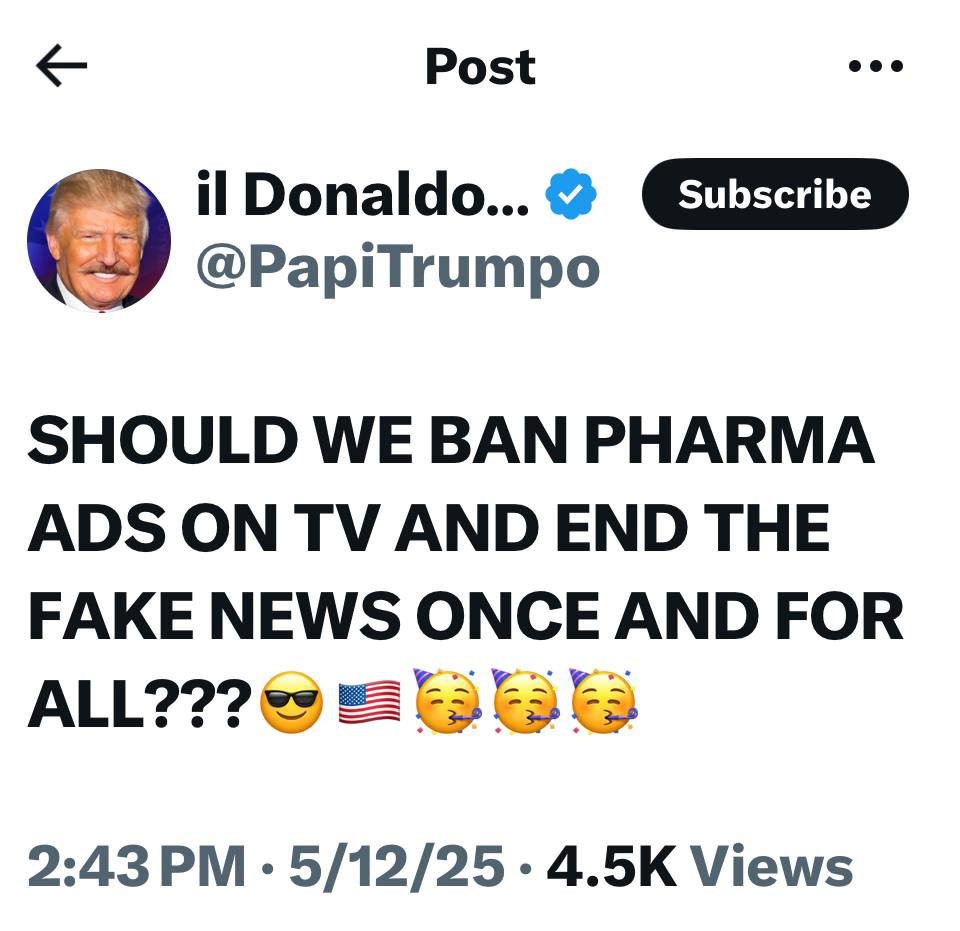View the 4.5K Views count

click(700, 866)
